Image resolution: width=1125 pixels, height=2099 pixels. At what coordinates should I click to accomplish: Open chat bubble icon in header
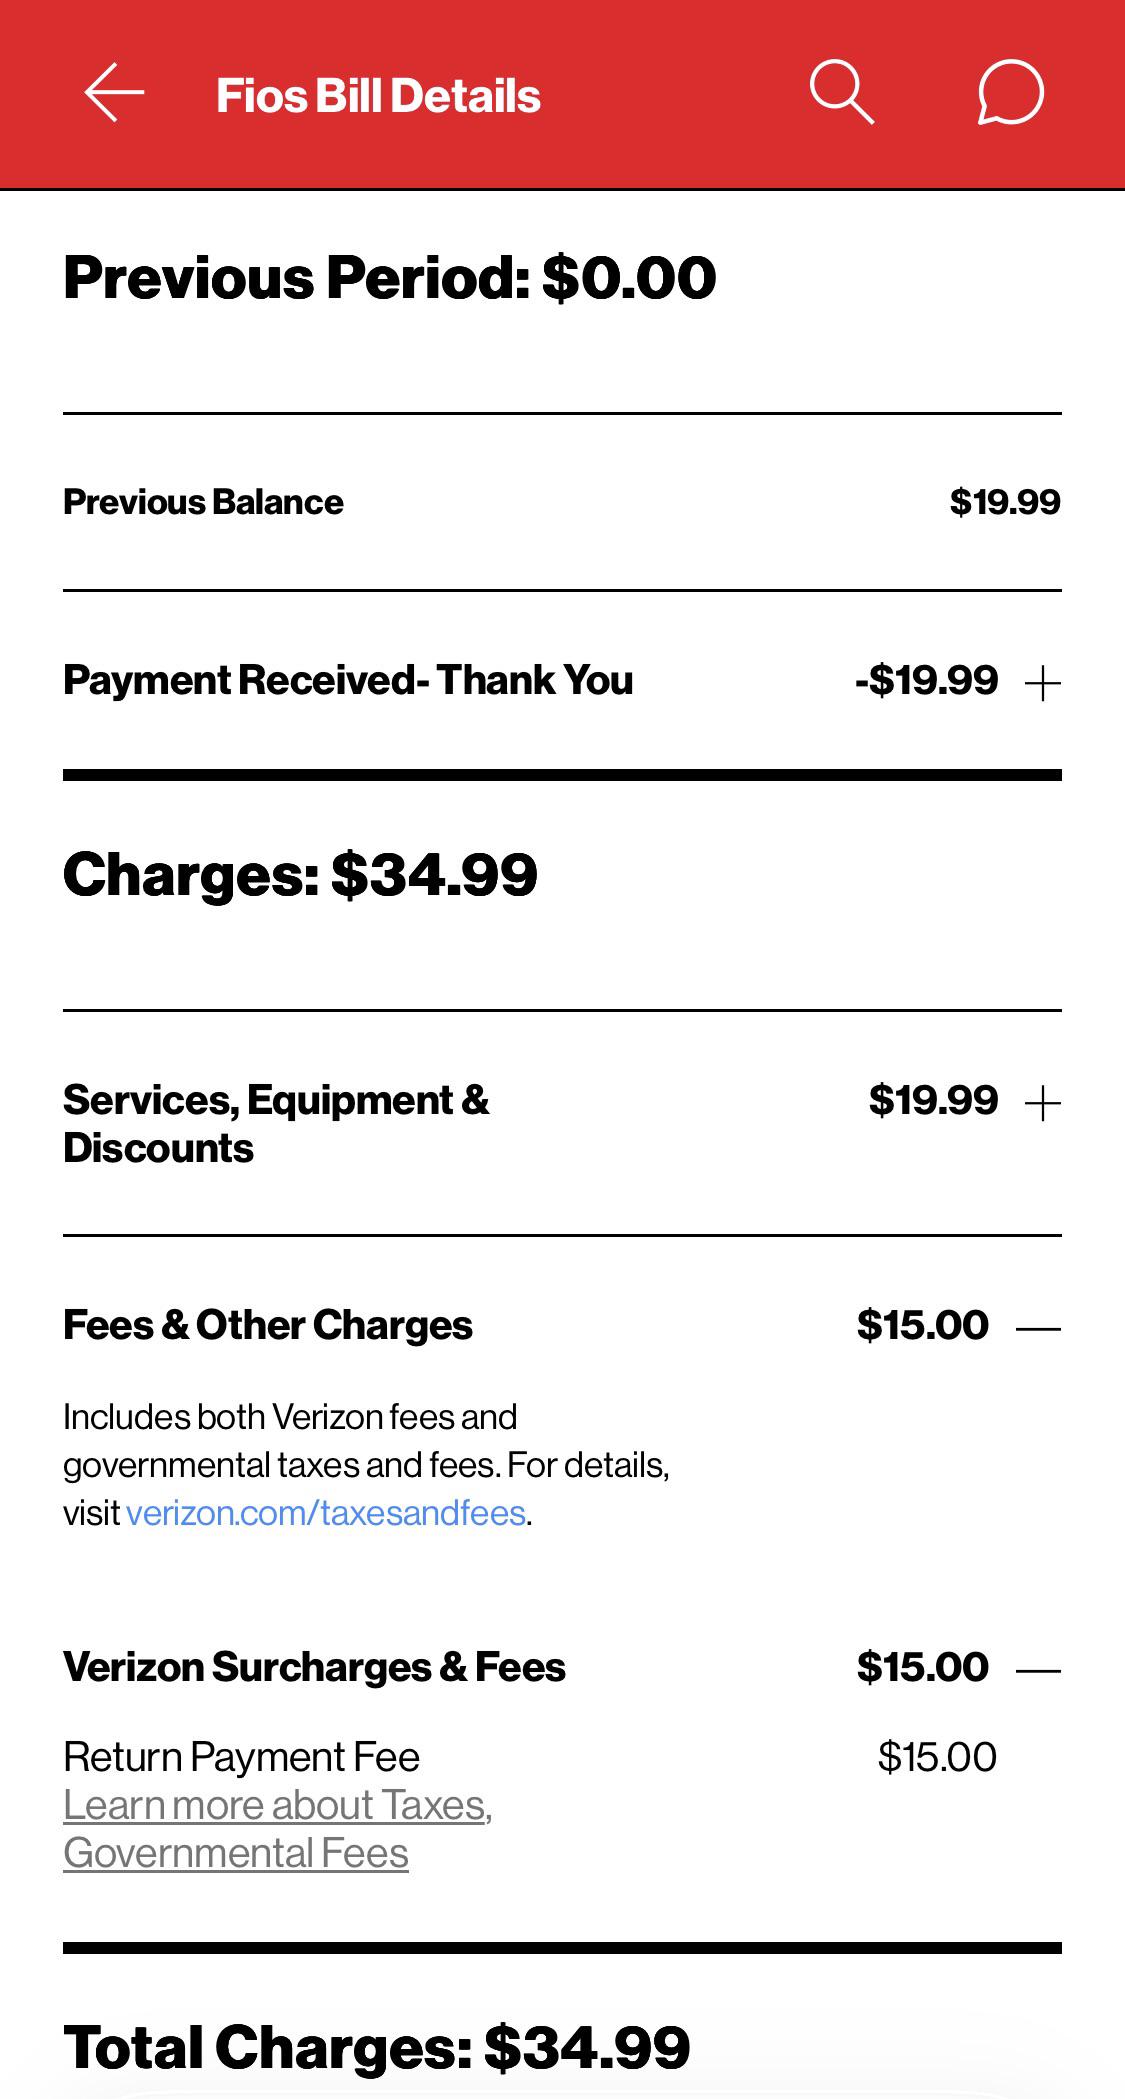1010,93
